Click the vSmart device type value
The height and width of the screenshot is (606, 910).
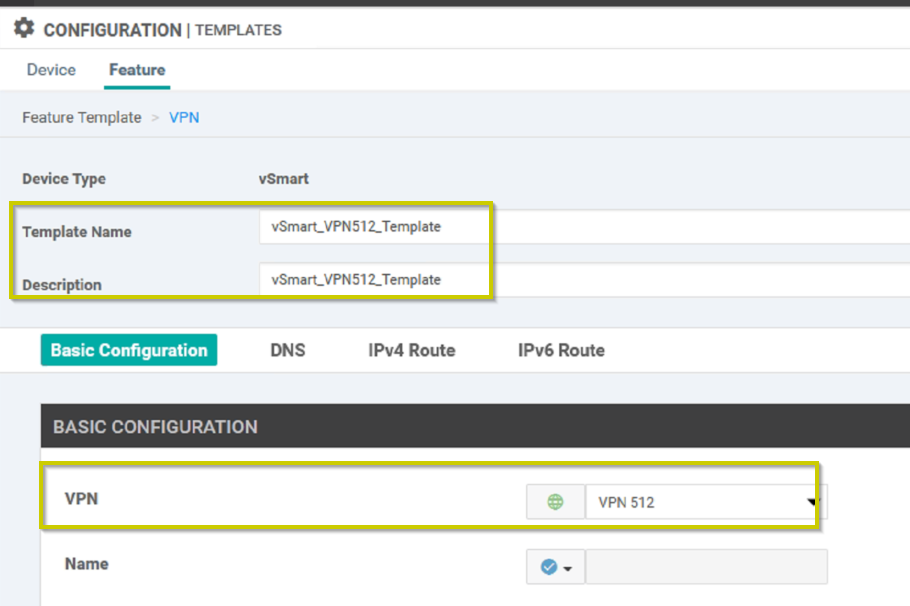284,179
